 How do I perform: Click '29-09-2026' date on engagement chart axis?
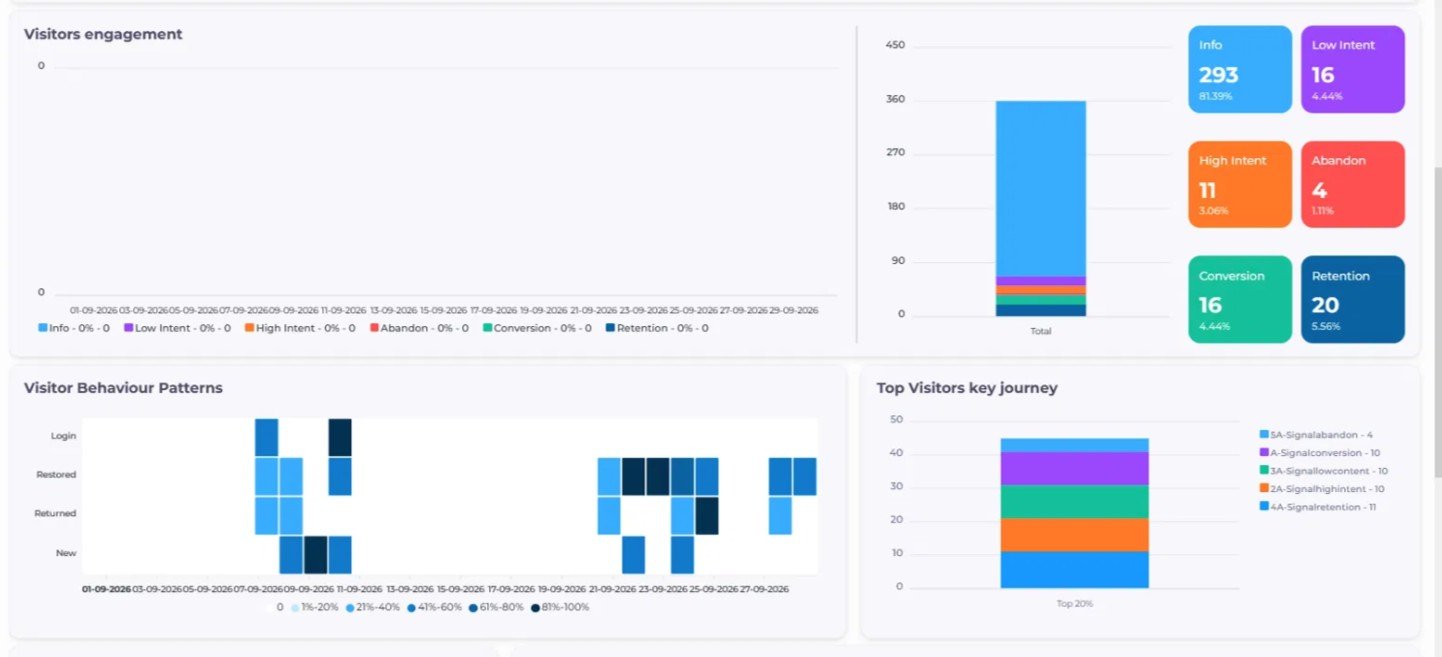pyautogui.click(x=794, y=310)
